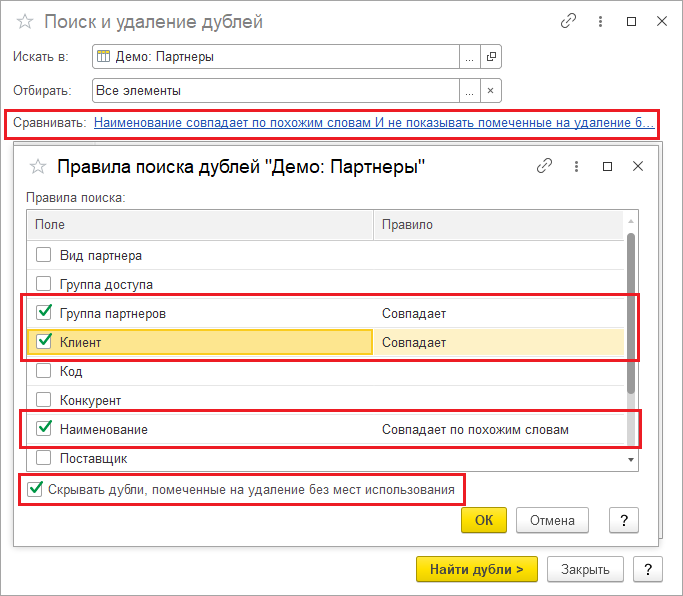
Task: Click Отмена to discard rule changes
Action: (552, 520)
